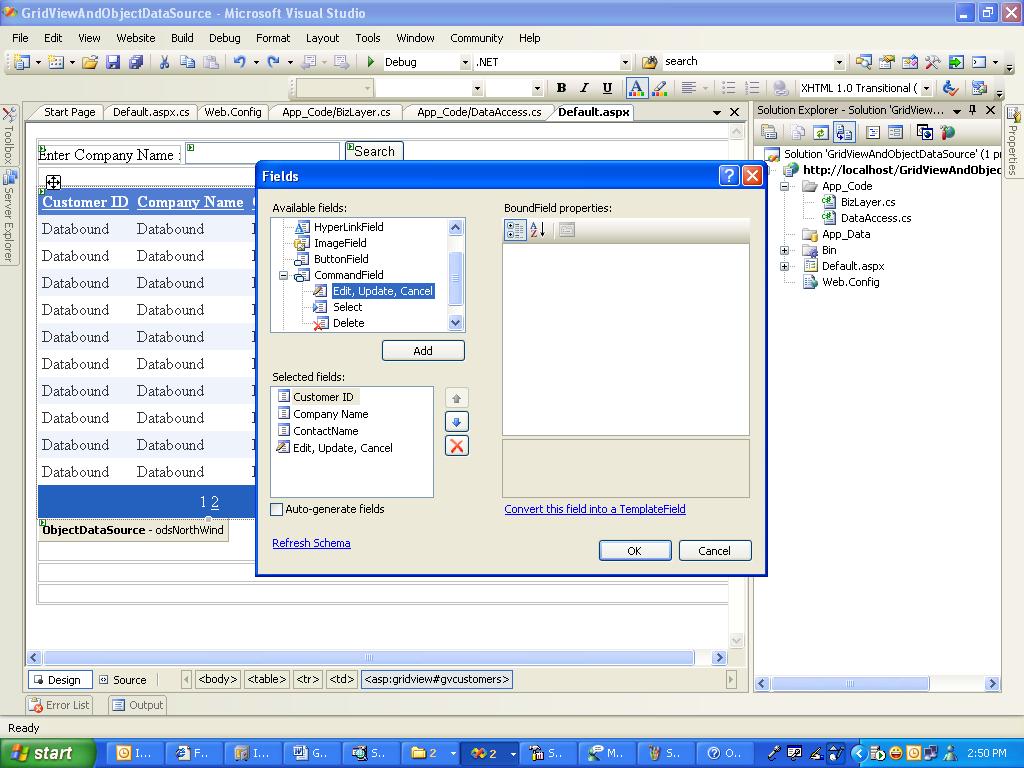
Task: Switch to the Default.aspx.cs tab
Action: pos(151,112)
